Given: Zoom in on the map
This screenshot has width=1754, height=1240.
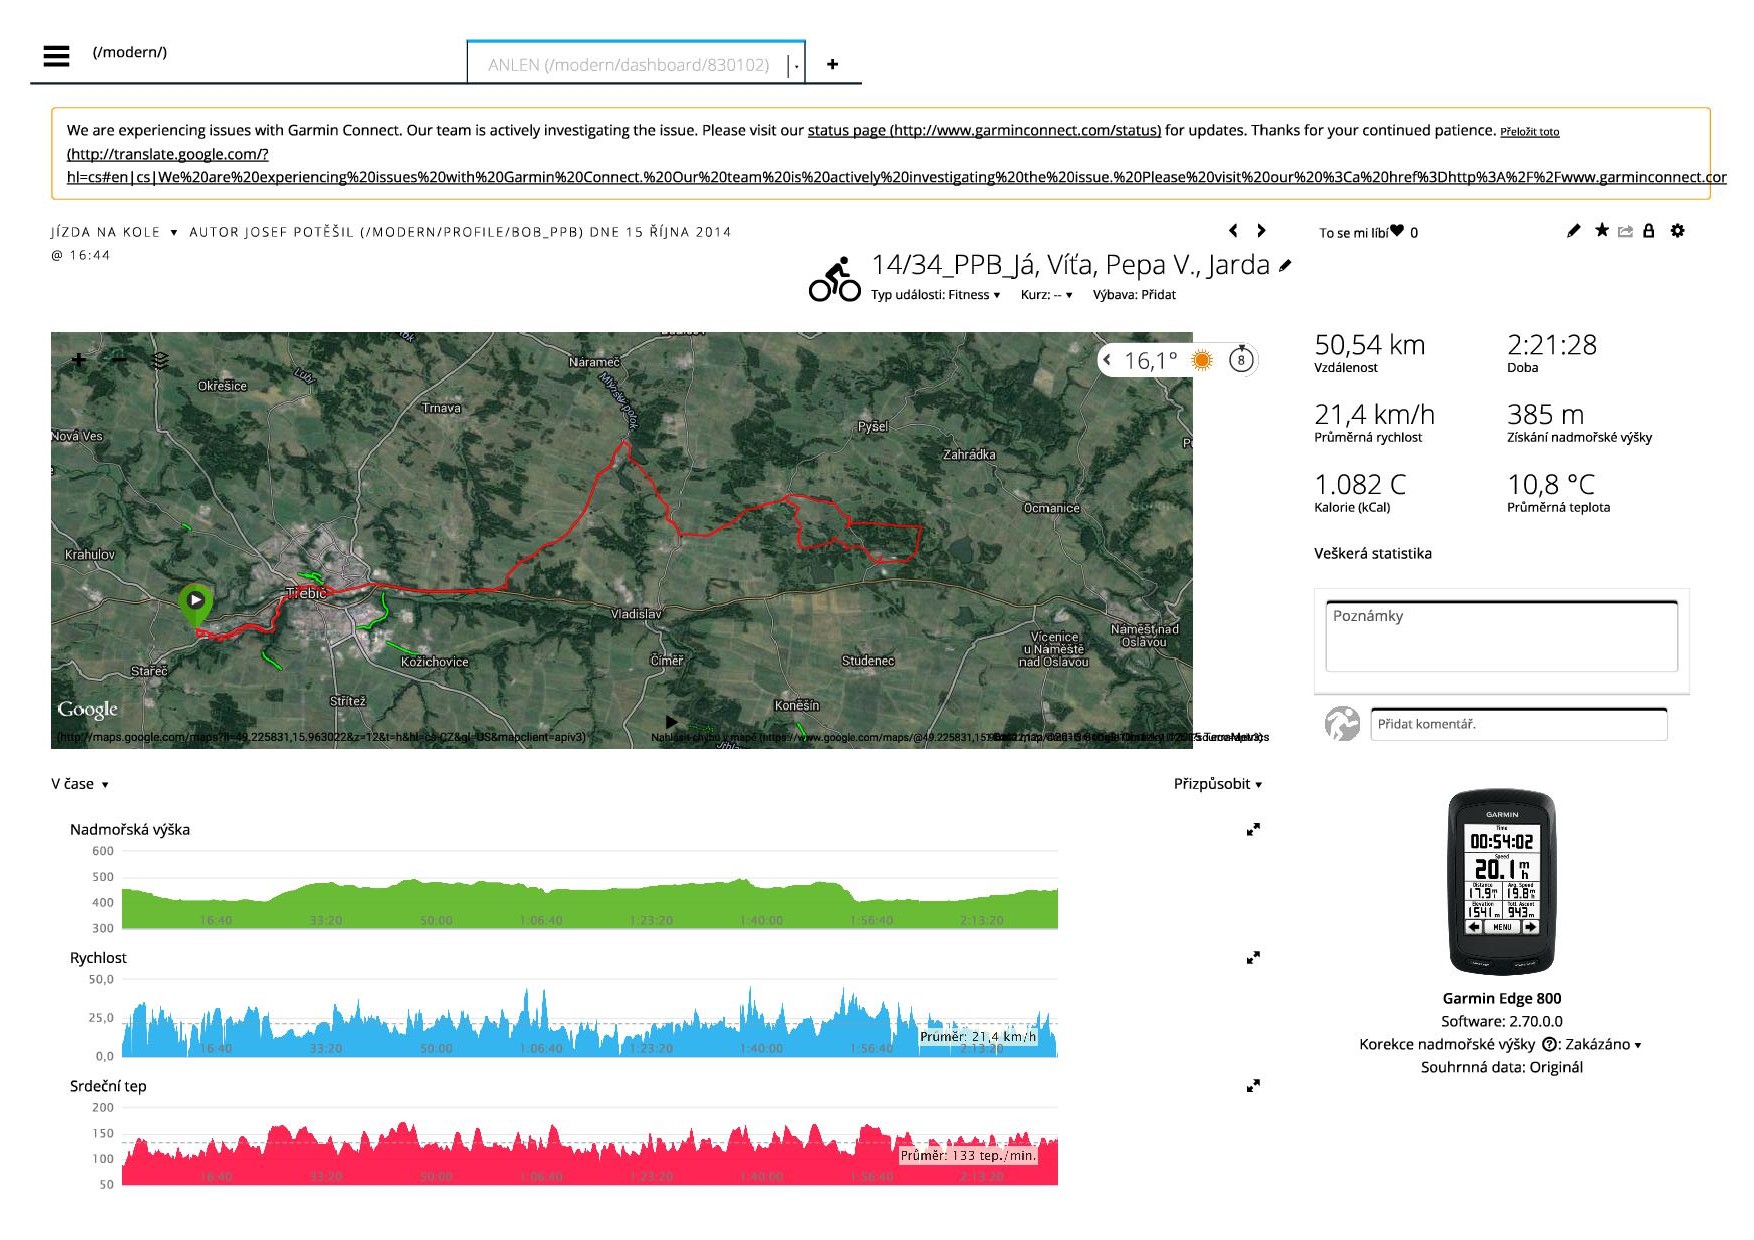Looking at the screenshot, I should 79,360.
